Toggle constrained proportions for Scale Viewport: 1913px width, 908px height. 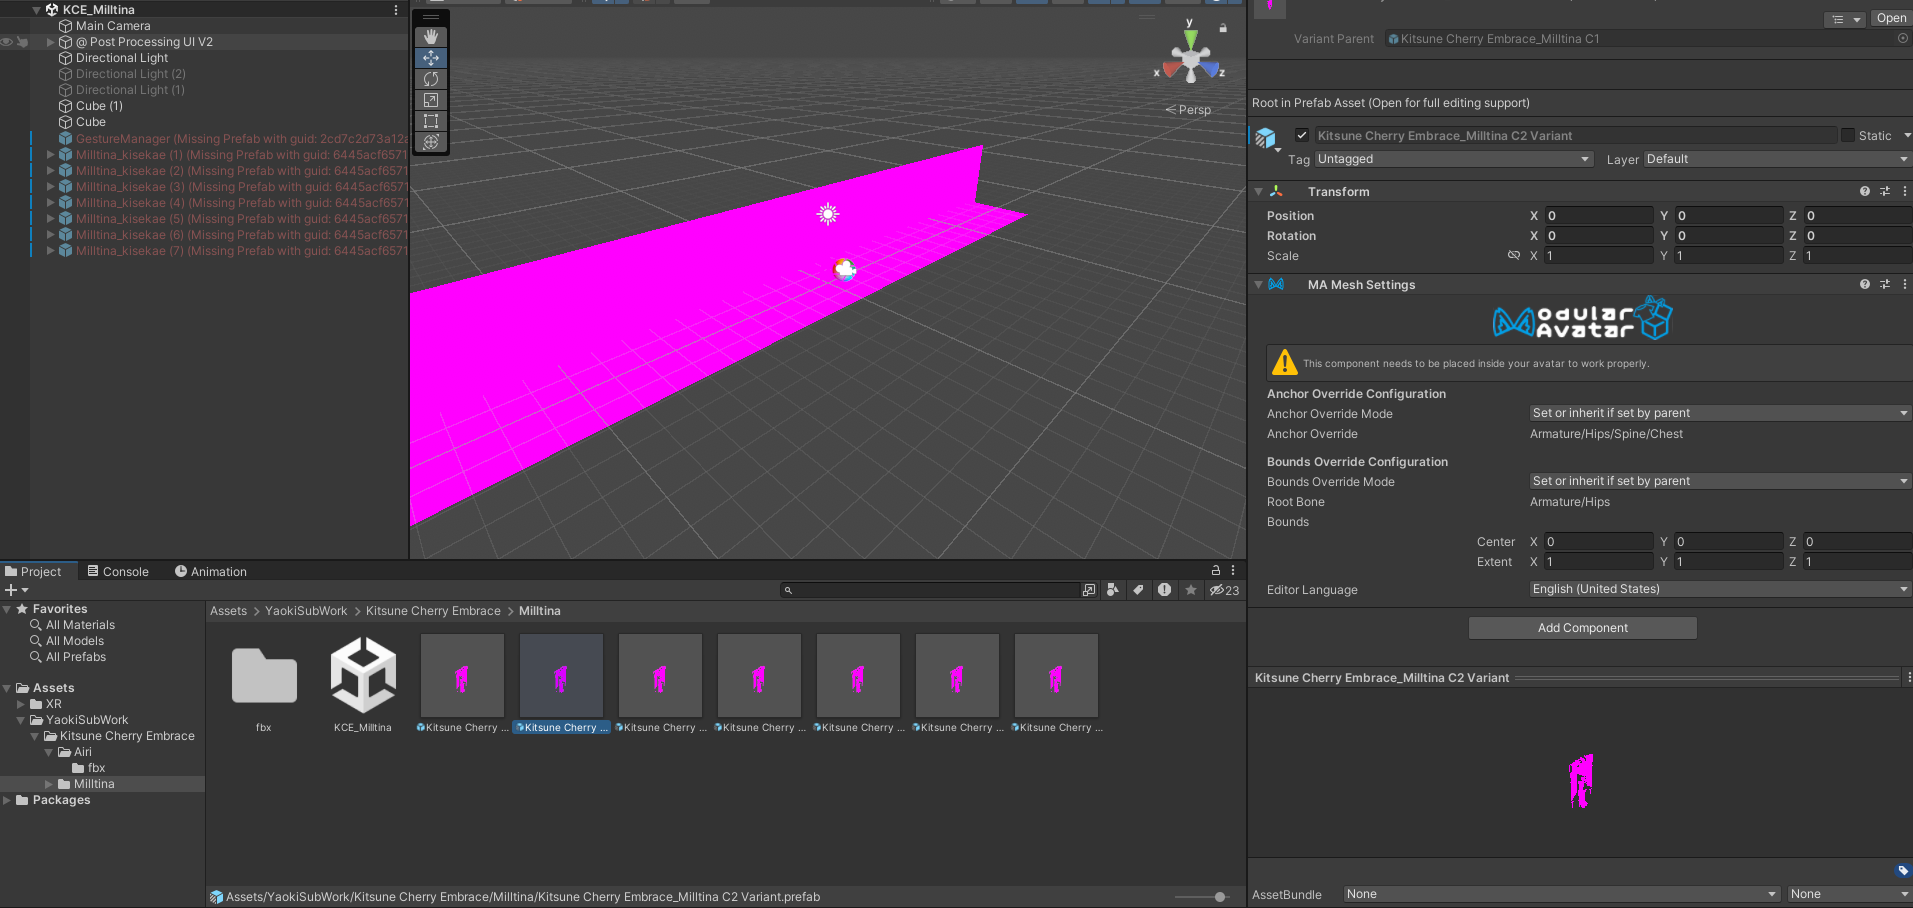coord(1514,256)
